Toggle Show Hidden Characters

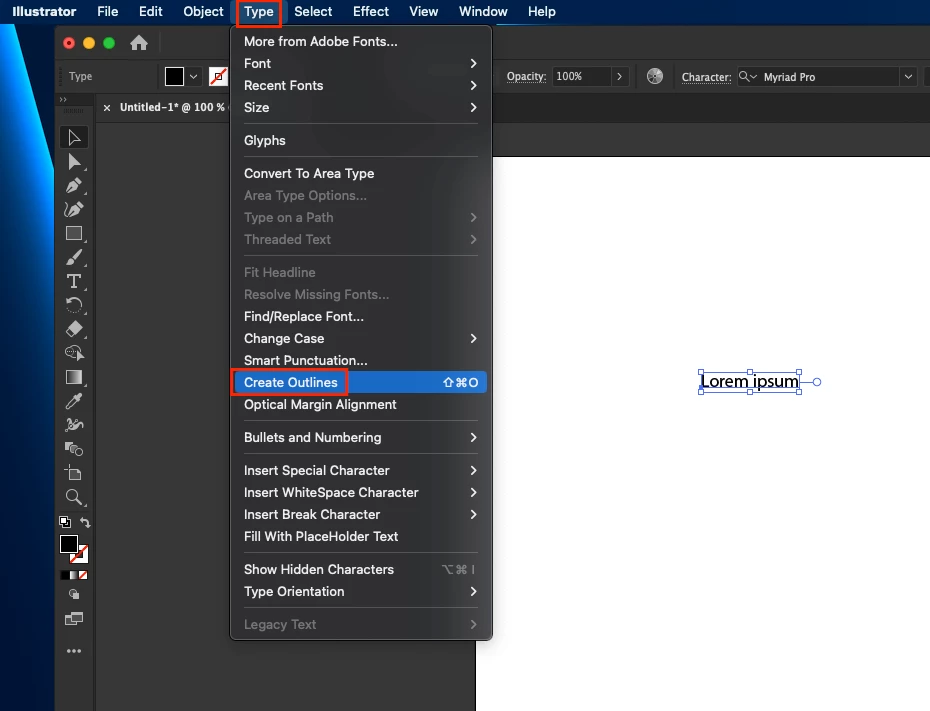point(361,569)
